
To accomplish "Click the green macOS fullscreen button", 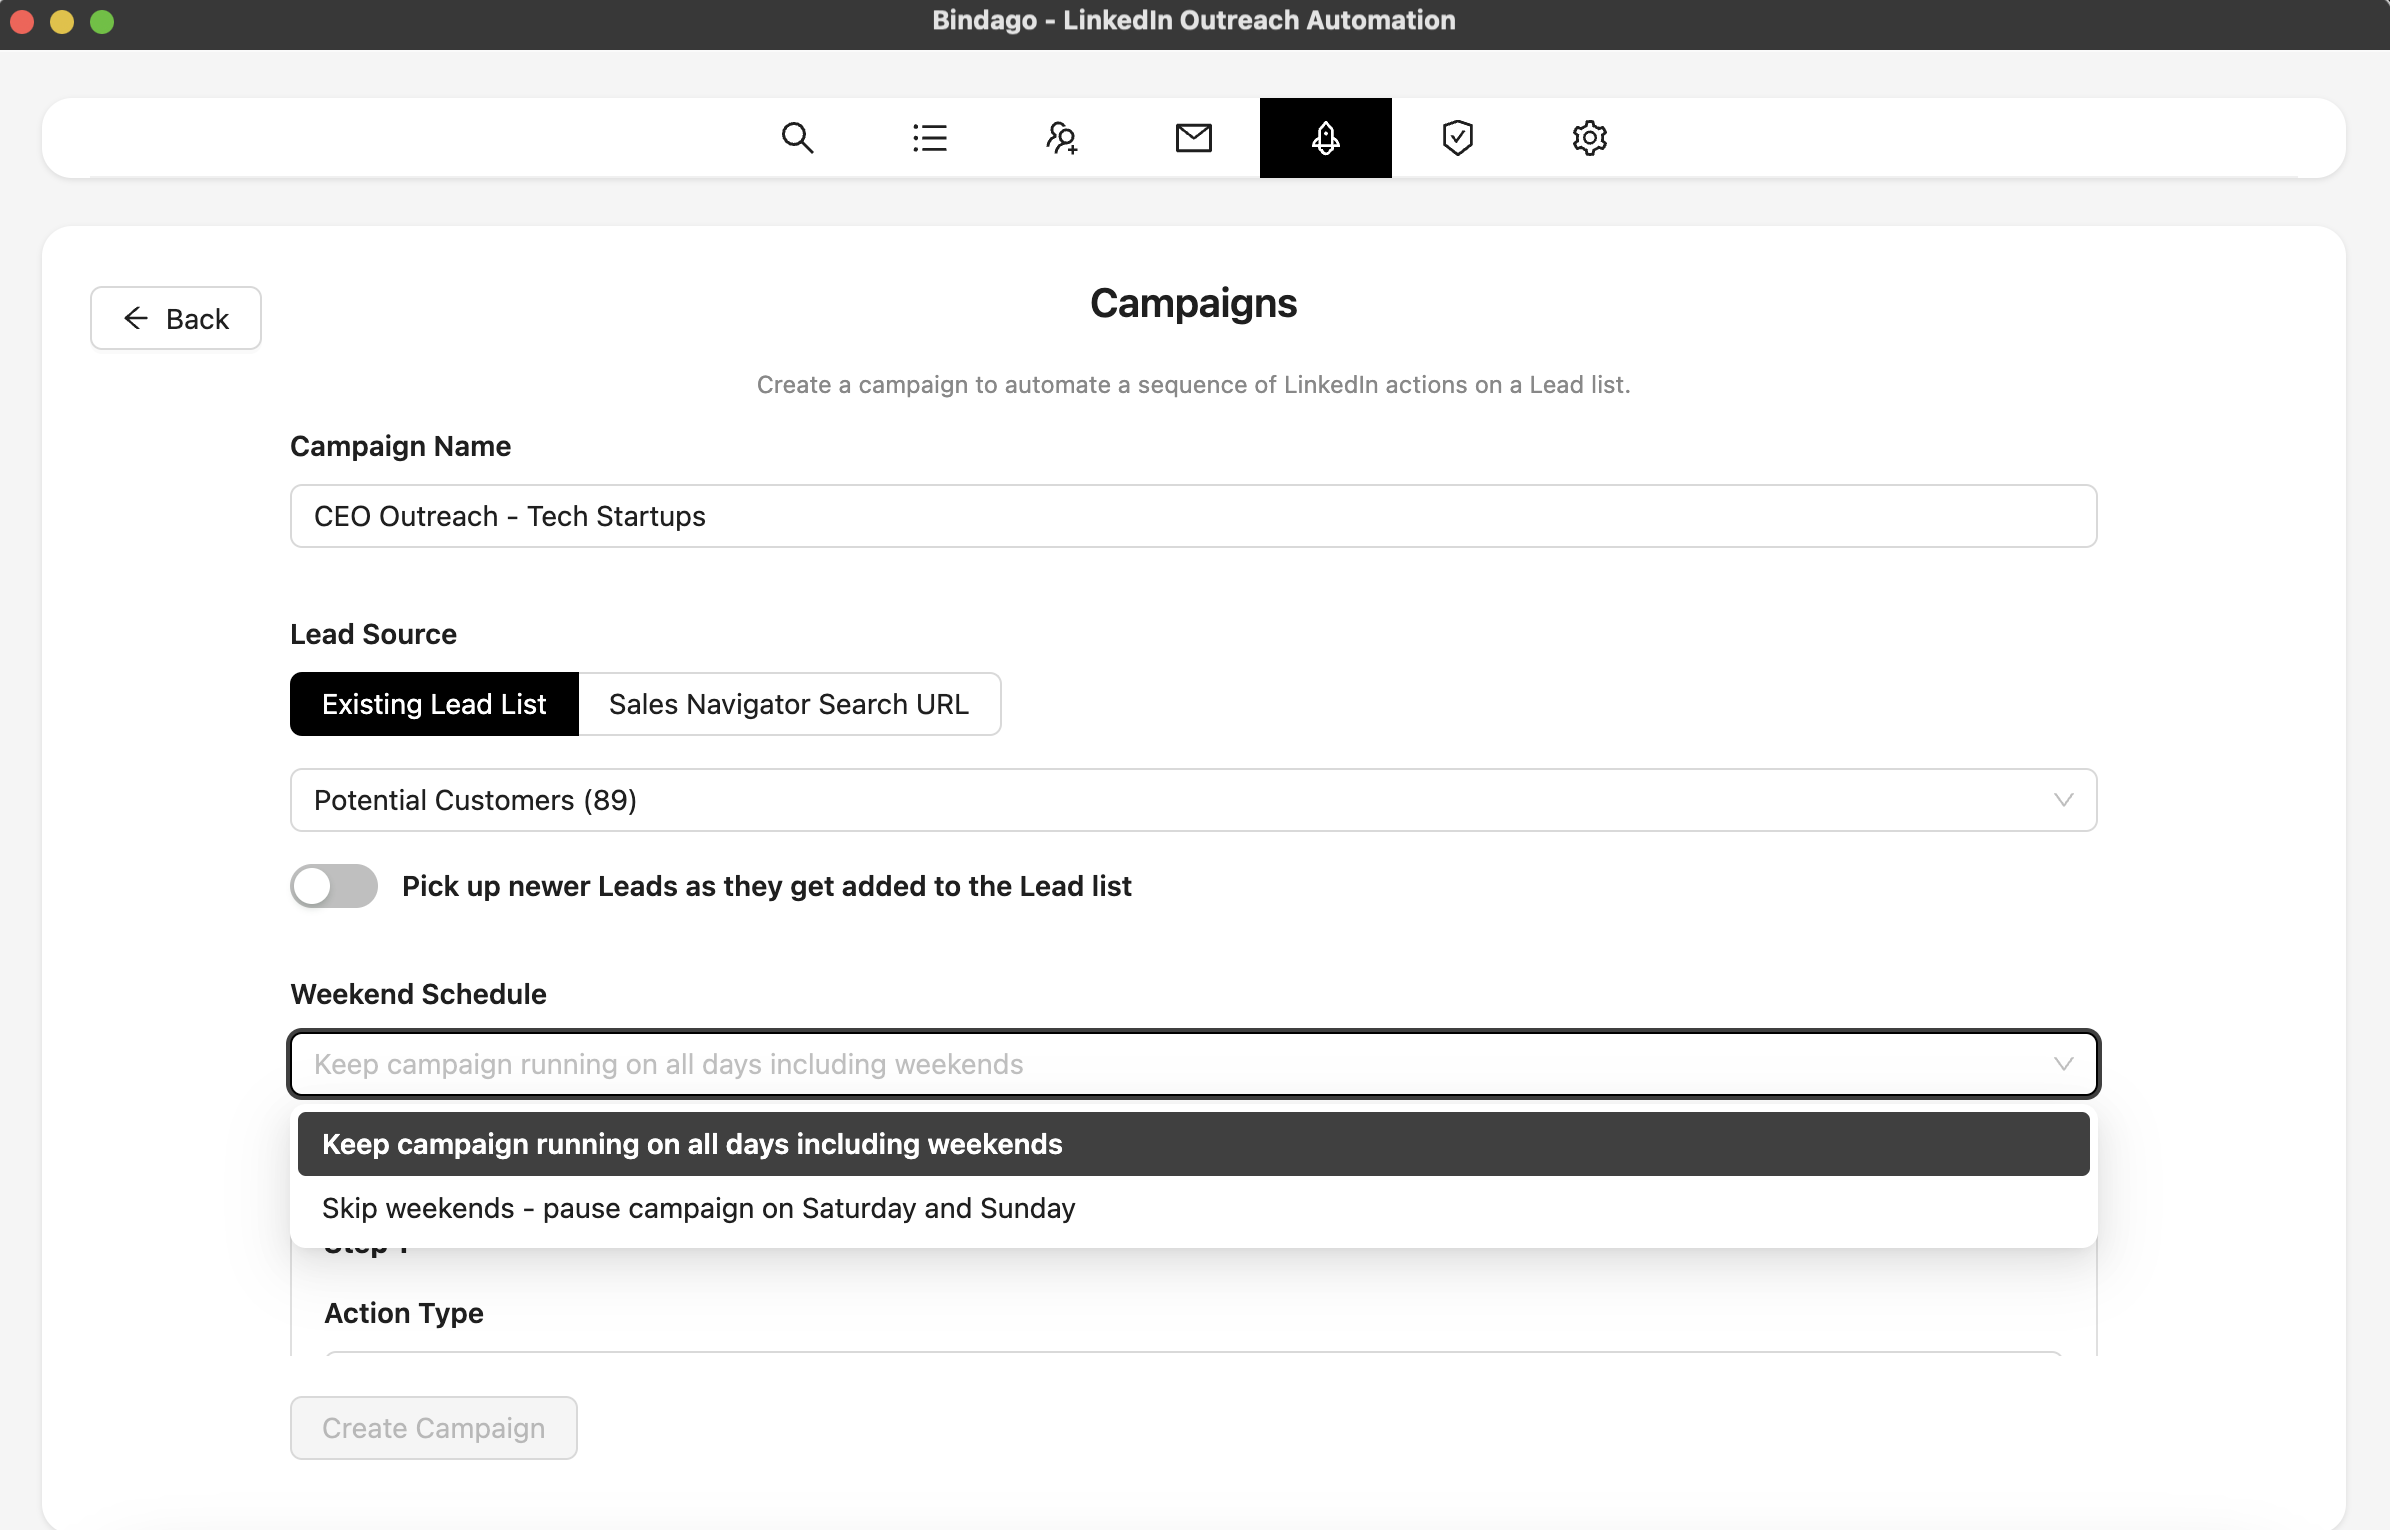I will click(x=102, y=22).
